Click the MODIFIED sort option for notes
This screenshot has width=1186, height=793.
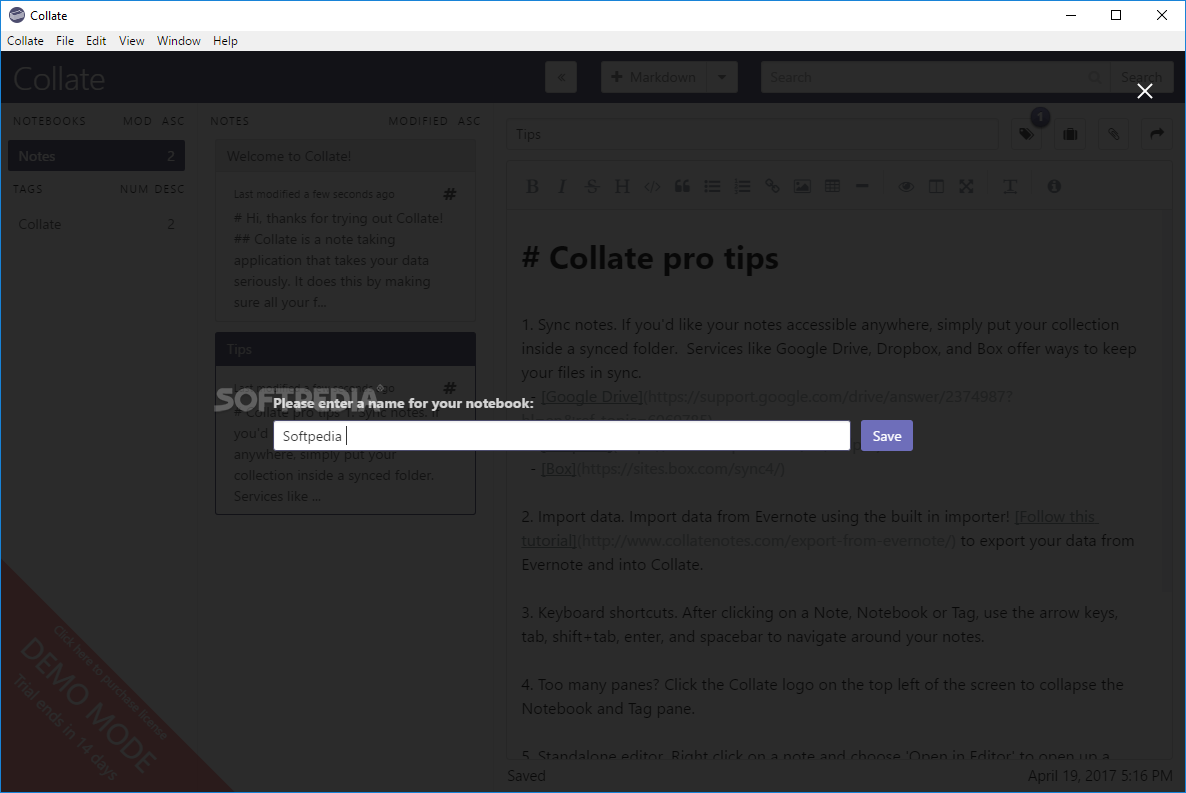(x=418, y=121)
